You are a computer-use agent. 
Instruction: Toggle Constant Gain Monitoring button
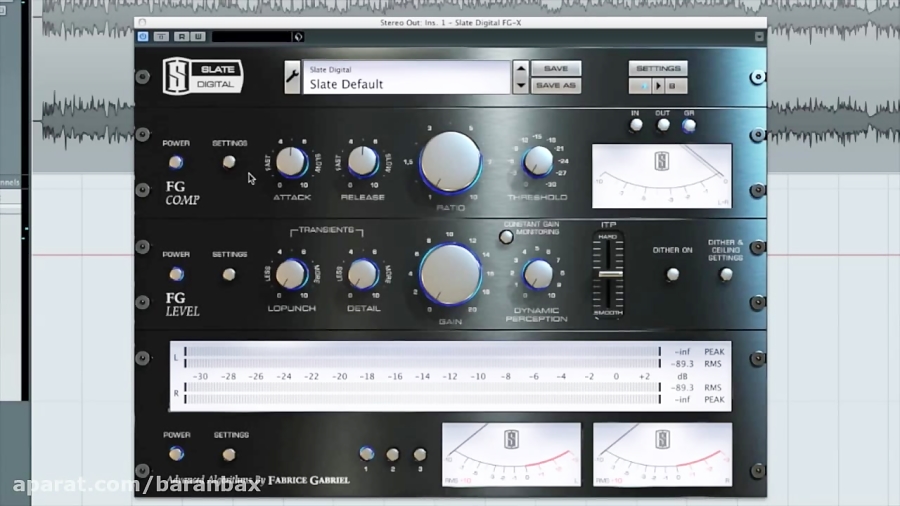(x=506, y=236)
